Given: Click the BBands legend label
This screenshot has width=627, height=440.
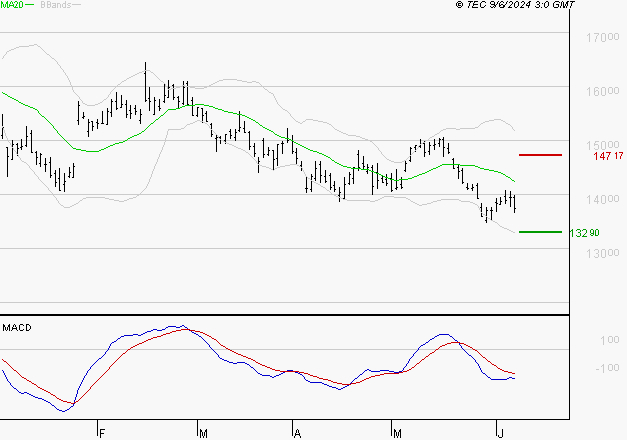Looking at the screenshot, I should (x=56, y=4).
